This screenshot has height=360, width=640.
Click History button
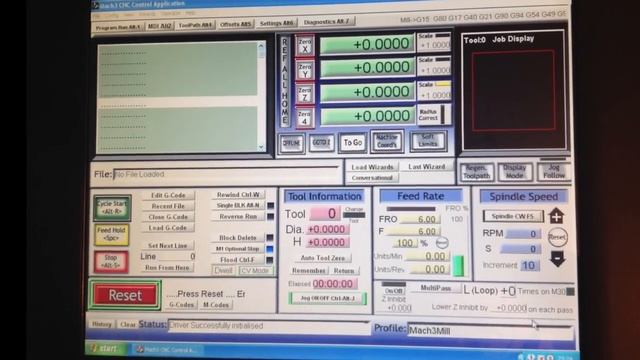(102, 324)
